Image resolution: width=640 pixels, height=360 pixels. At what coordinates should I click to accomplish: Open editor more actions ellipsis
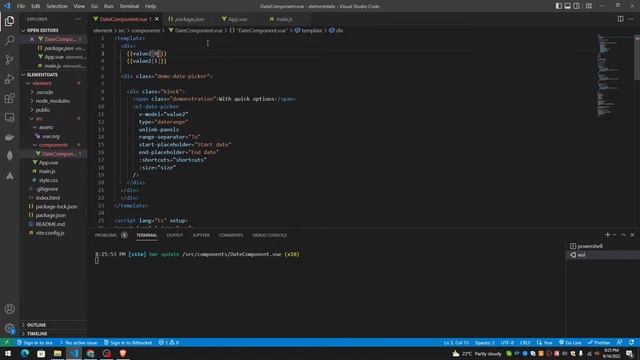631,19
